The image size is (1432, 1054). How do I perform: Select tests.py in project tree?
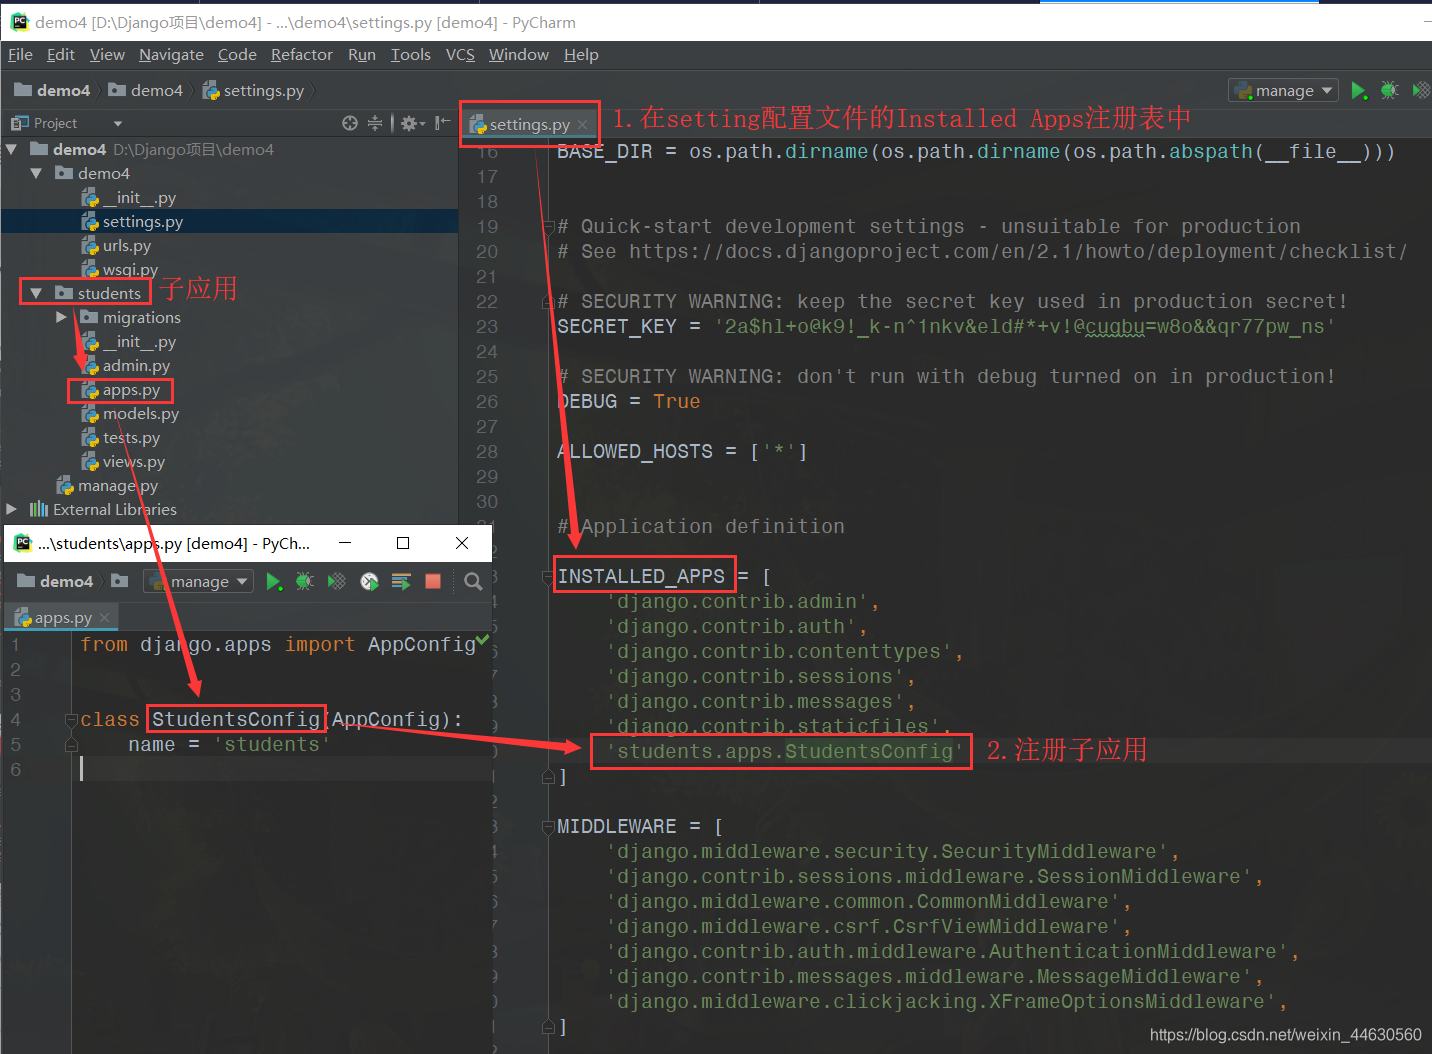click(131, 437)
